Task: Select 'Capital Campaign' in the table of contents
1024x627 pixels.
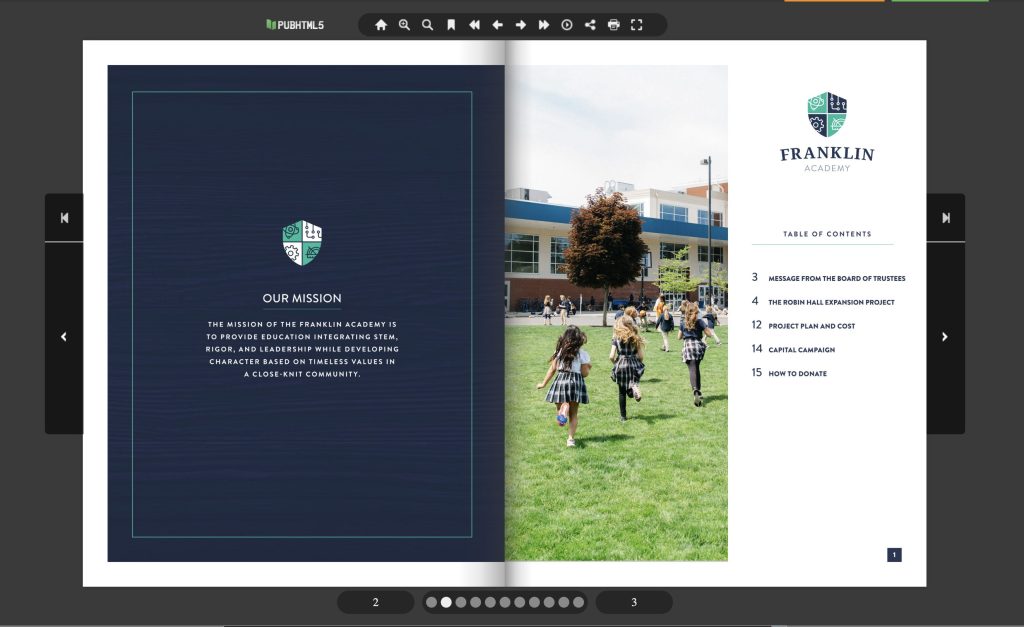Action: (x=803, y=349)
